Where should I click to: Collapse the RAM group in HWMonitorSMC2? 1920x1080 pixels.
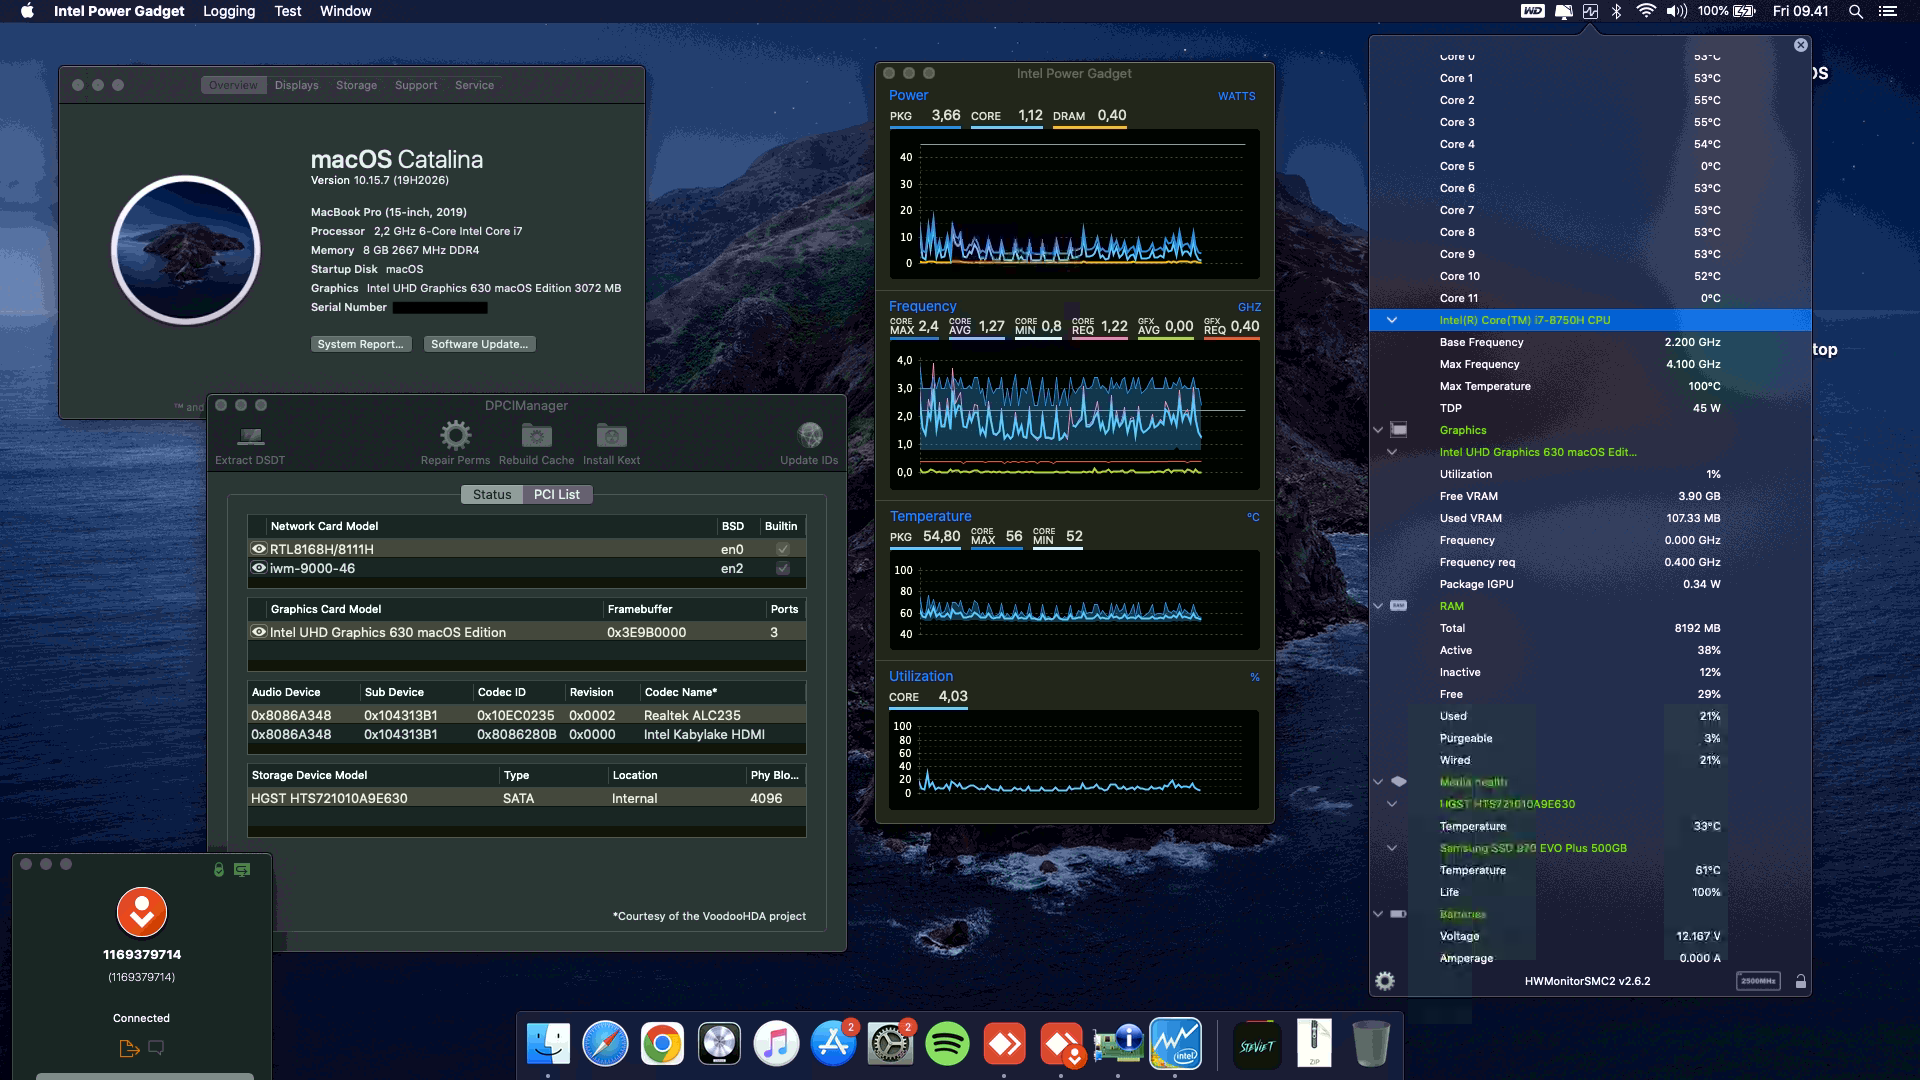[1378, 606]
